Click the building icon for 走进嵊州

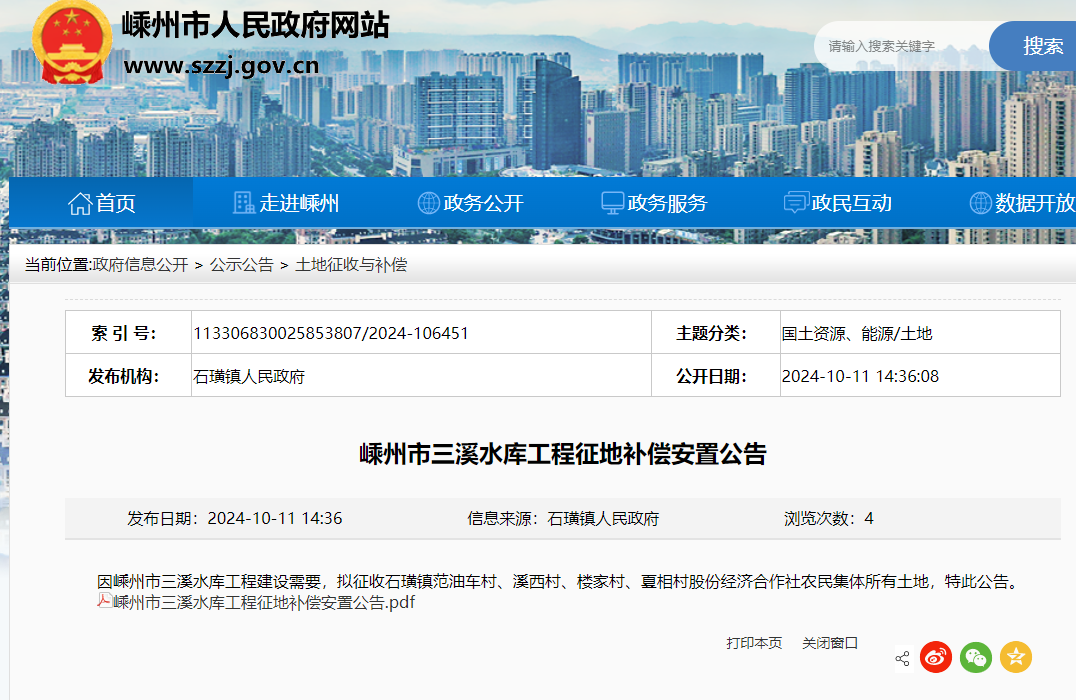(x=244, y=204)
